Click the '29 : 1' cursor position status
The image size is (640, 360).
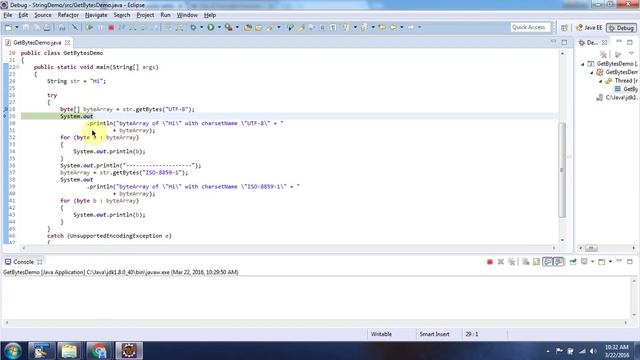click(471, 334)
